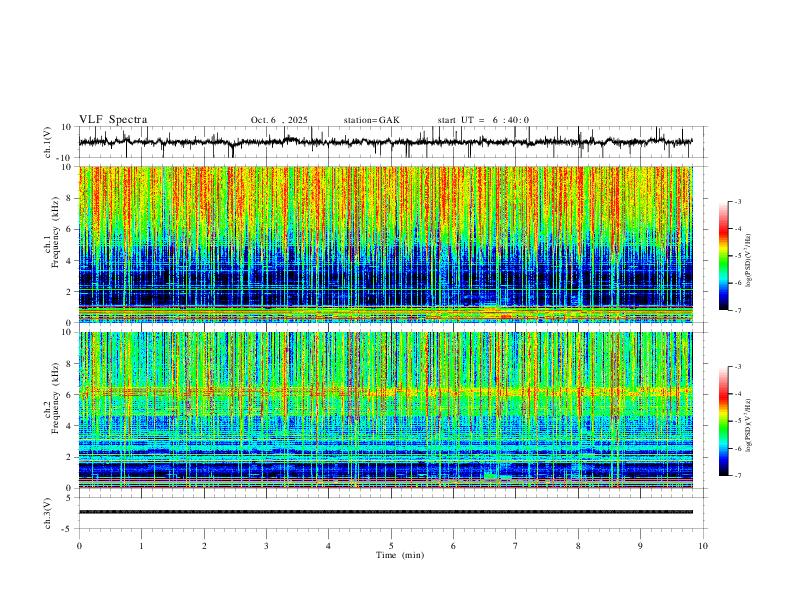Click the time axis tick label '8'

578,546
